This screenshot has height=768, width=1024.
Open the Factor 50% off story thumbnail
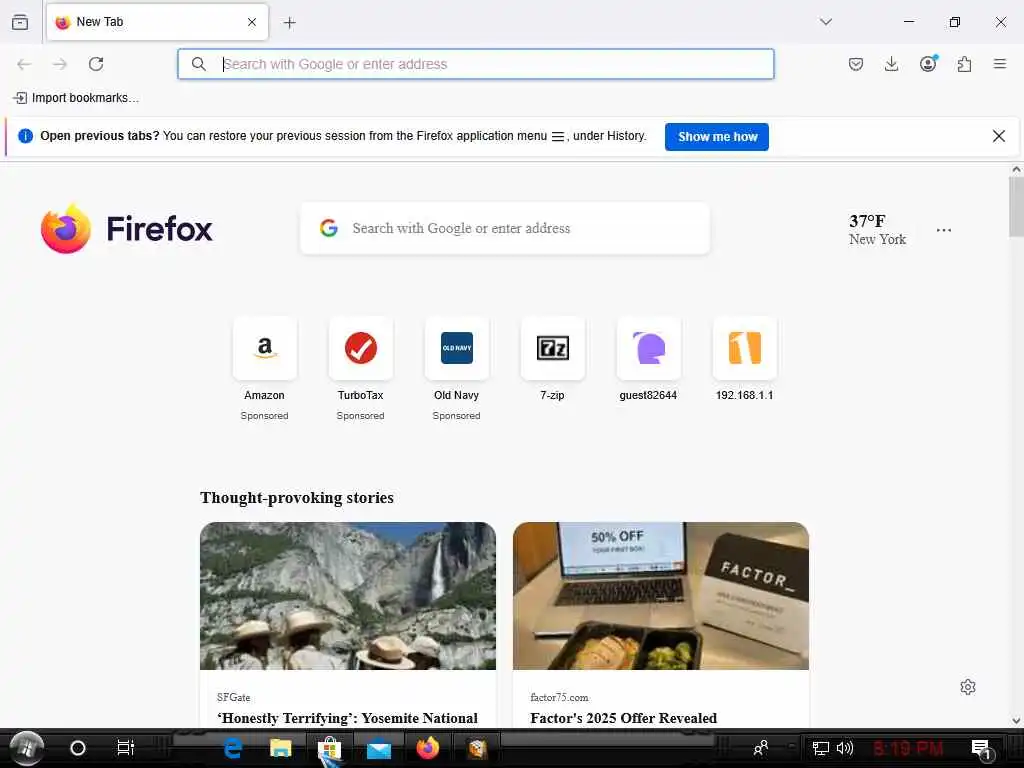pos(661,596)
